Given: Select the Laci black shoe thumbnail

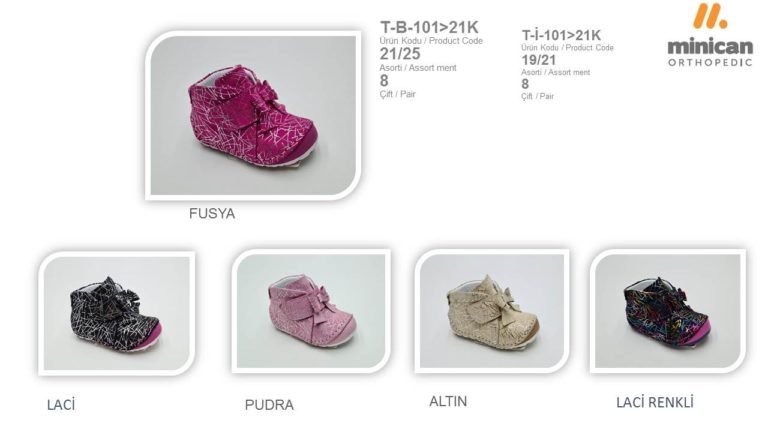Looking at the screenshot, I should 117,313.
